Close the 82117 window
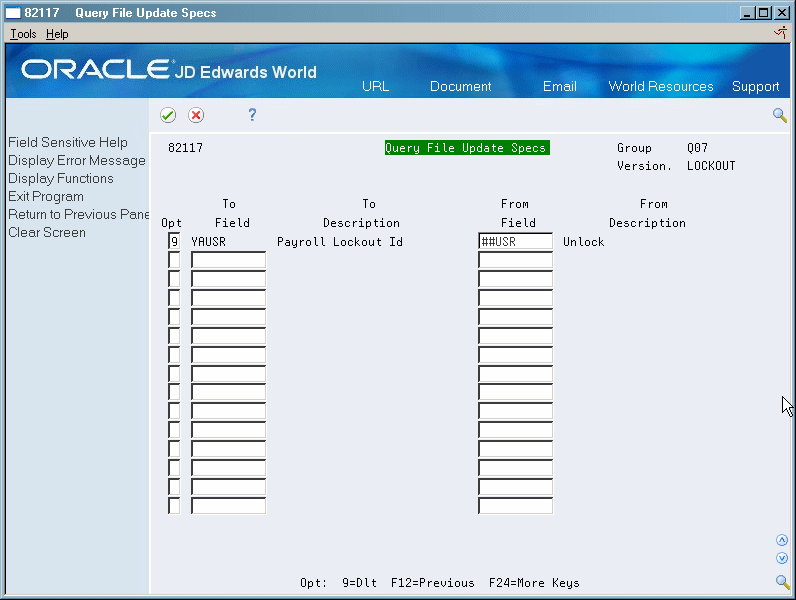The image size is (796, 600). (x=782, y=13)
